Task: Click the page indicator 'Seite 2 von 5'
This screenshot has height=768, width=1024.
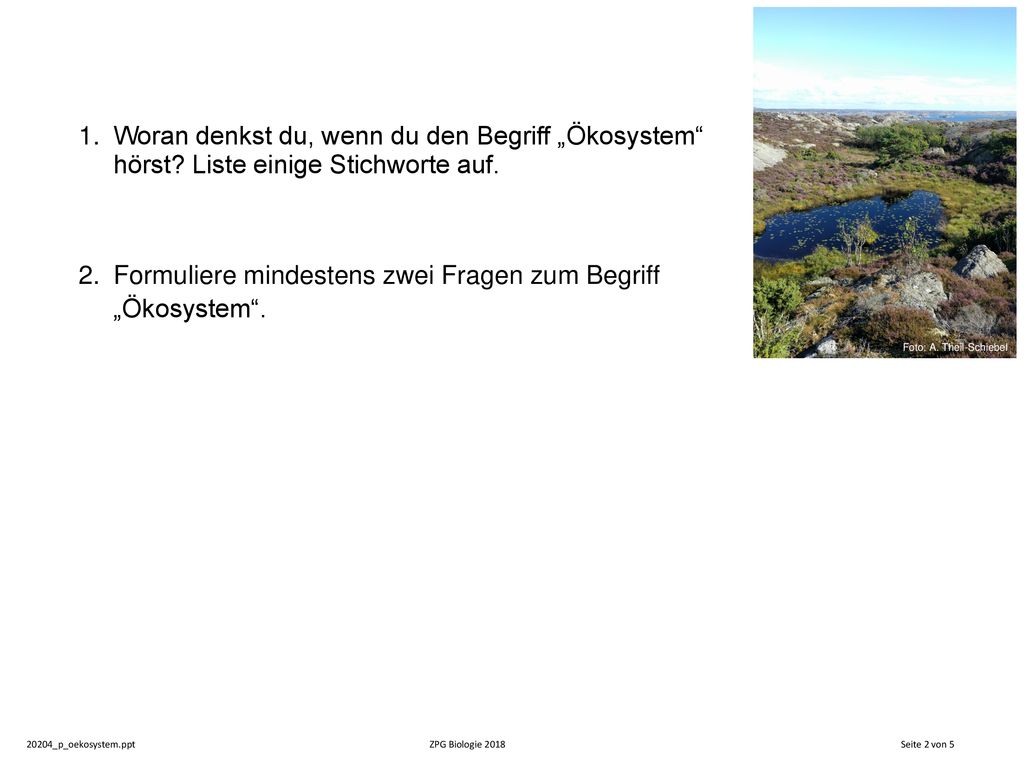Action: (x=927, y=744)
